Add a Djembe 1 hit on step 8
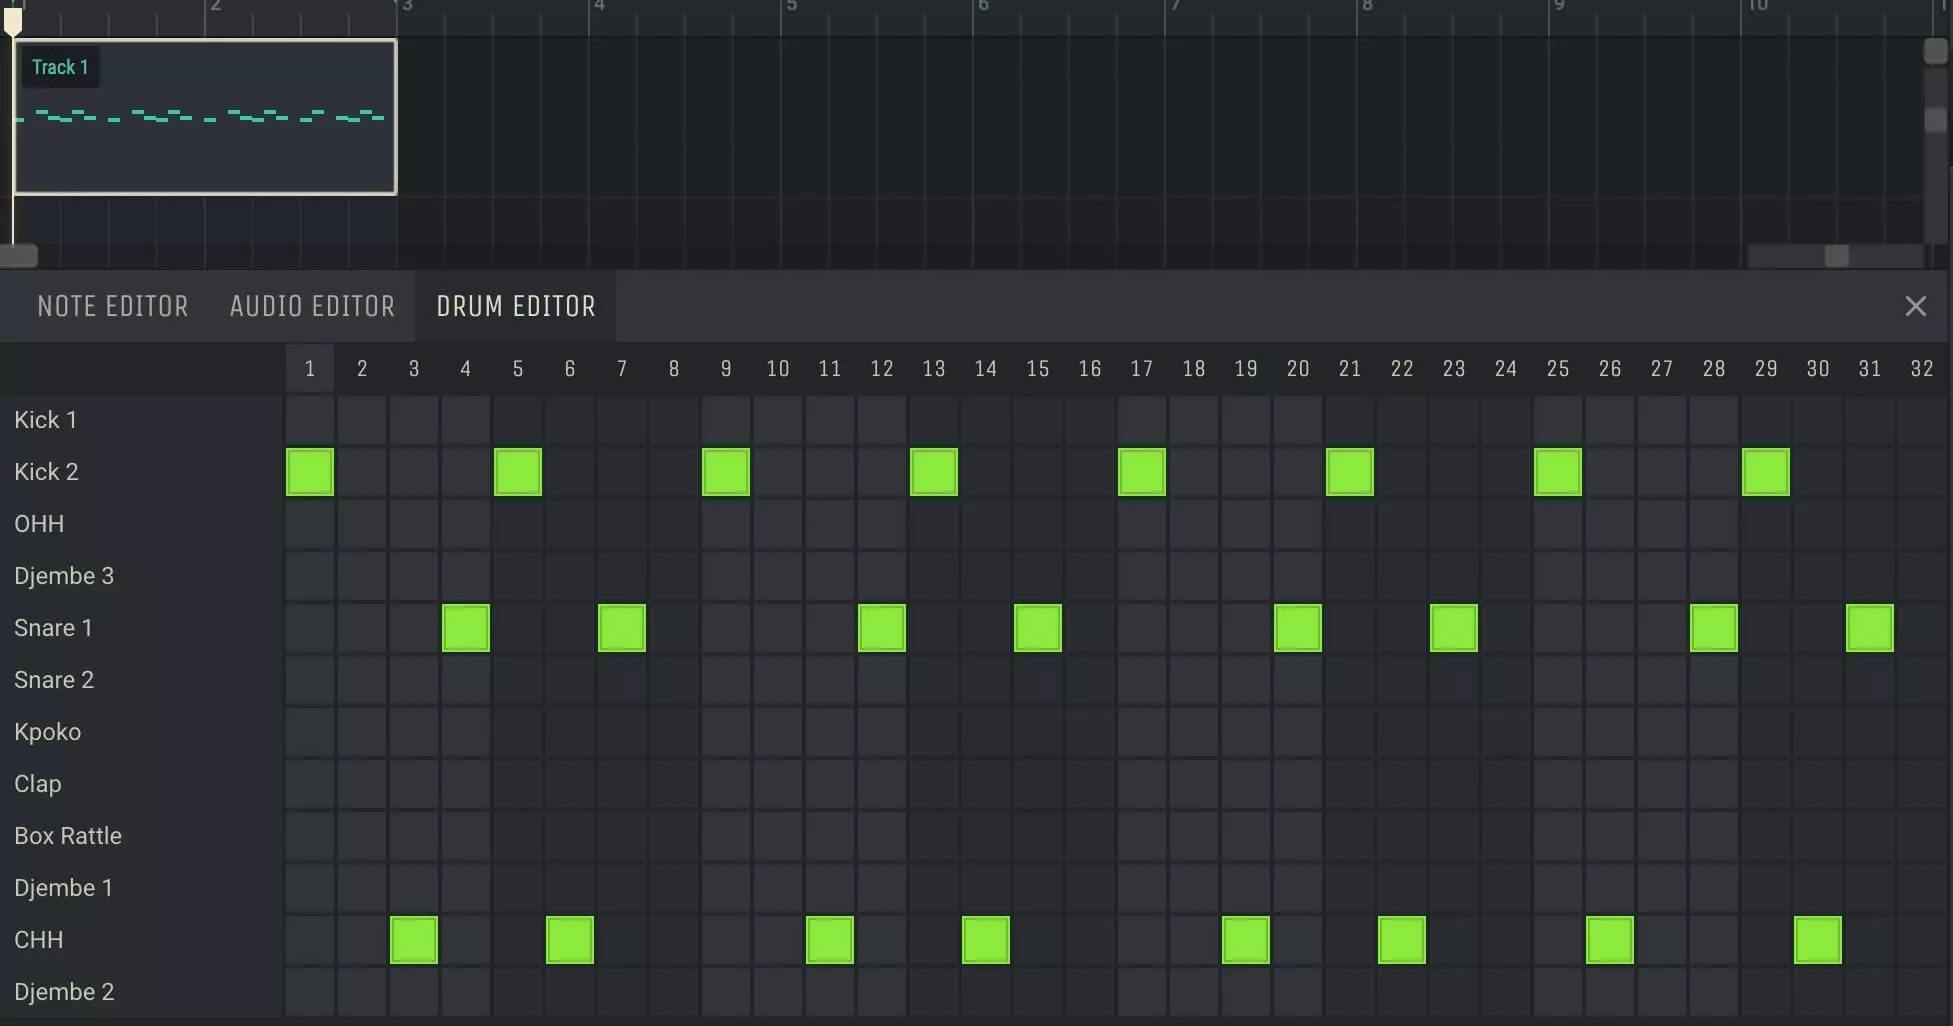The width and height of the screenshot is (1953, 1026). (x=673, y=887)
